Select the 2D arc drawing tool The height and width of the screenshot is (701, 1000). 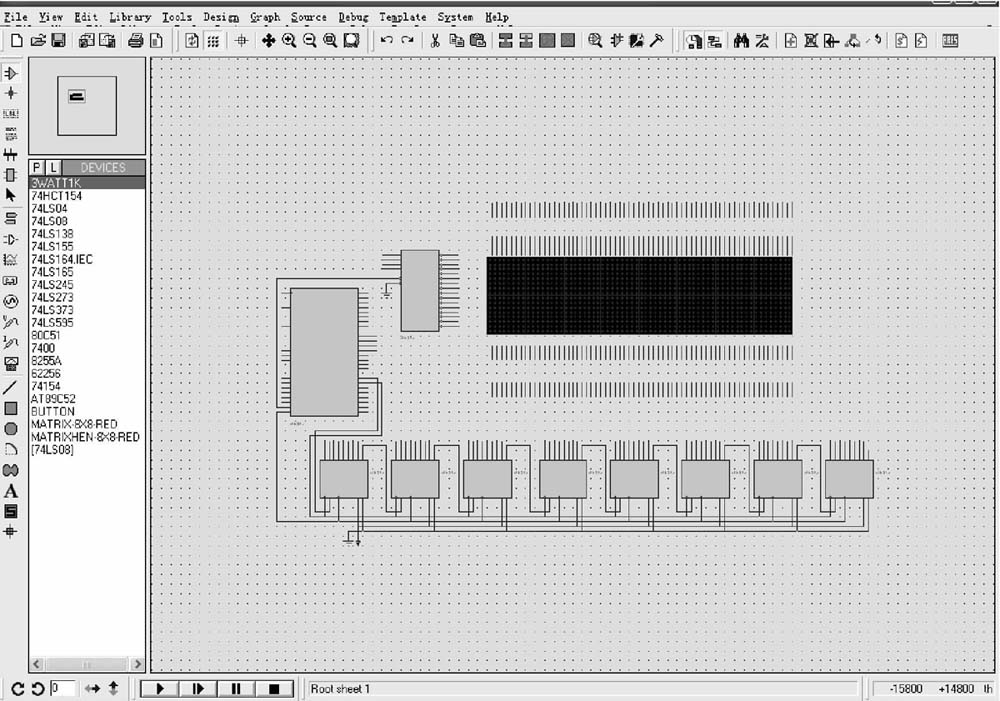click(10, 449)
